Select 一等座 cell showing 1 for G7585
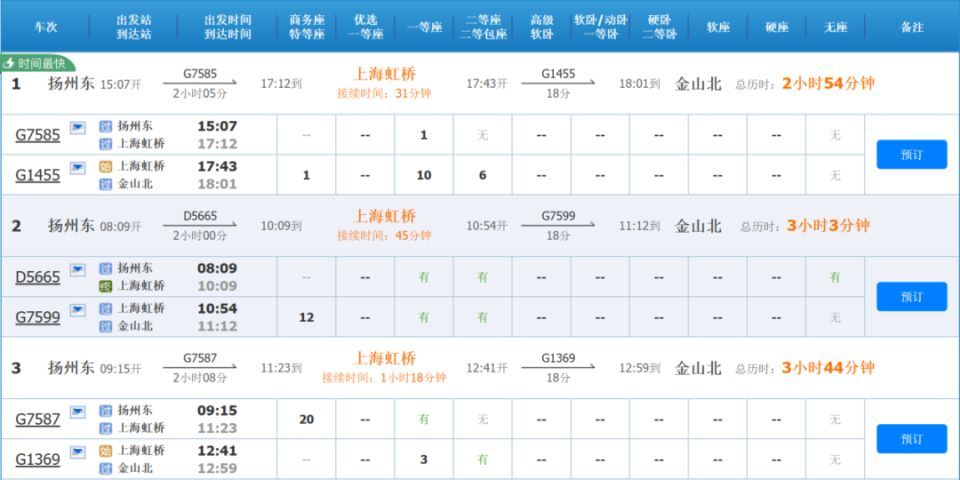 (424, 135)
